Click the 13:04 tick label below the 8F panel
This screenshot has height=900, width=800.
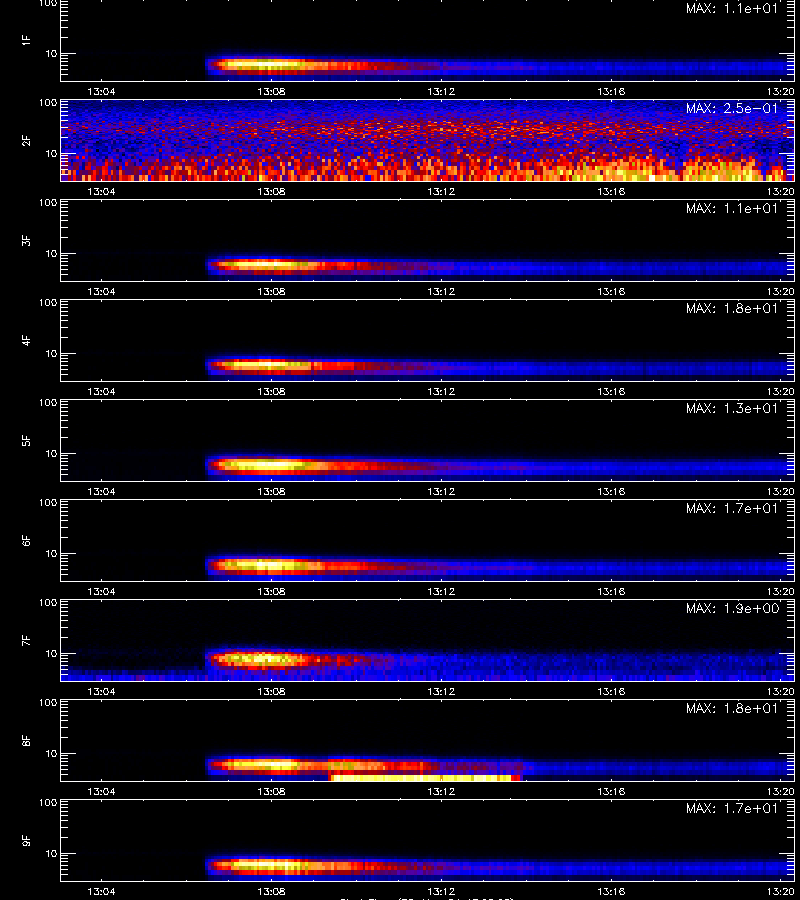tap(101, 792)
